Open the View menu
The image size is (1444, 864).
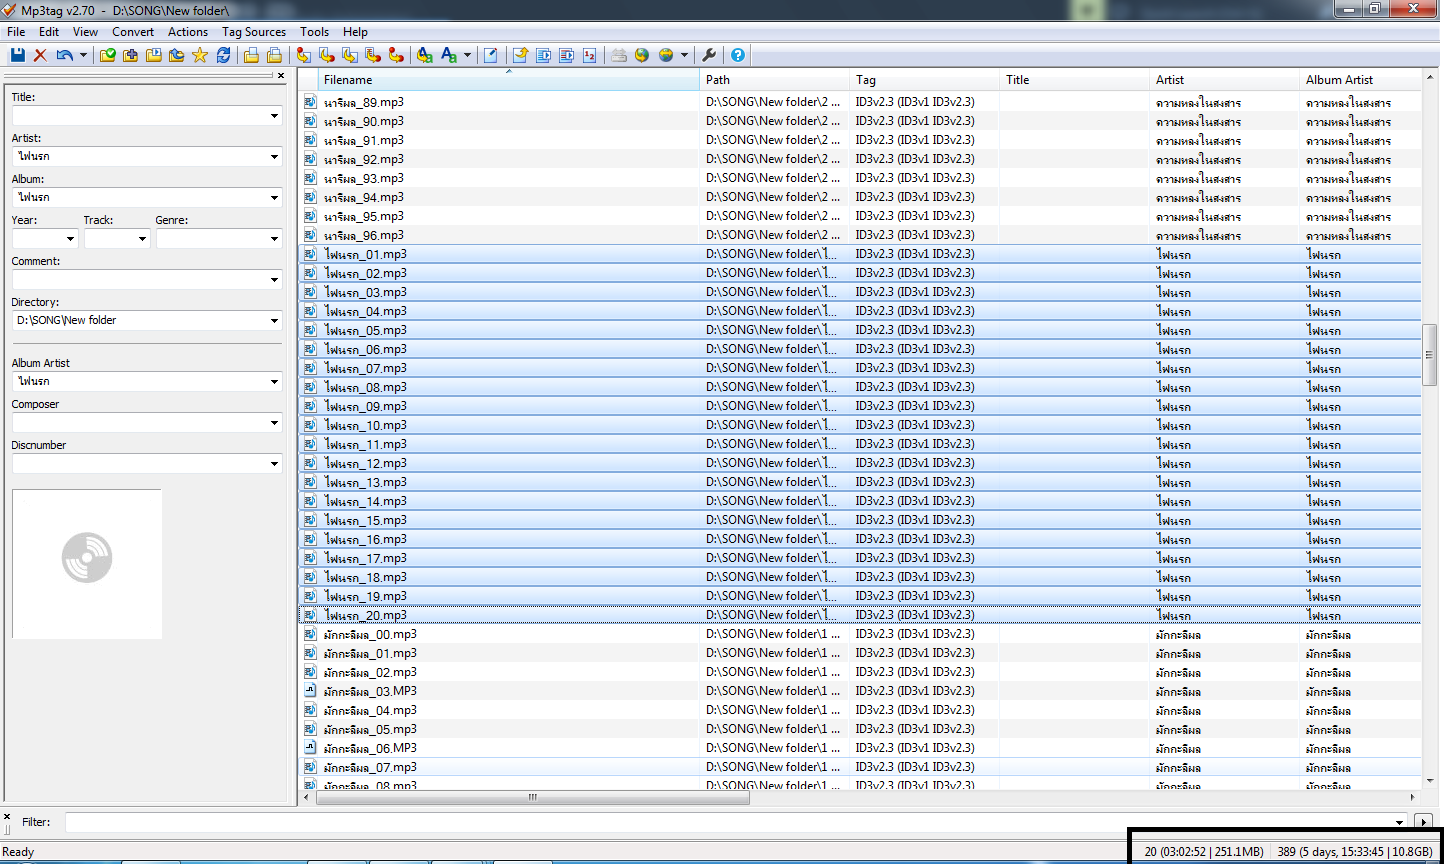coord(85,32)
